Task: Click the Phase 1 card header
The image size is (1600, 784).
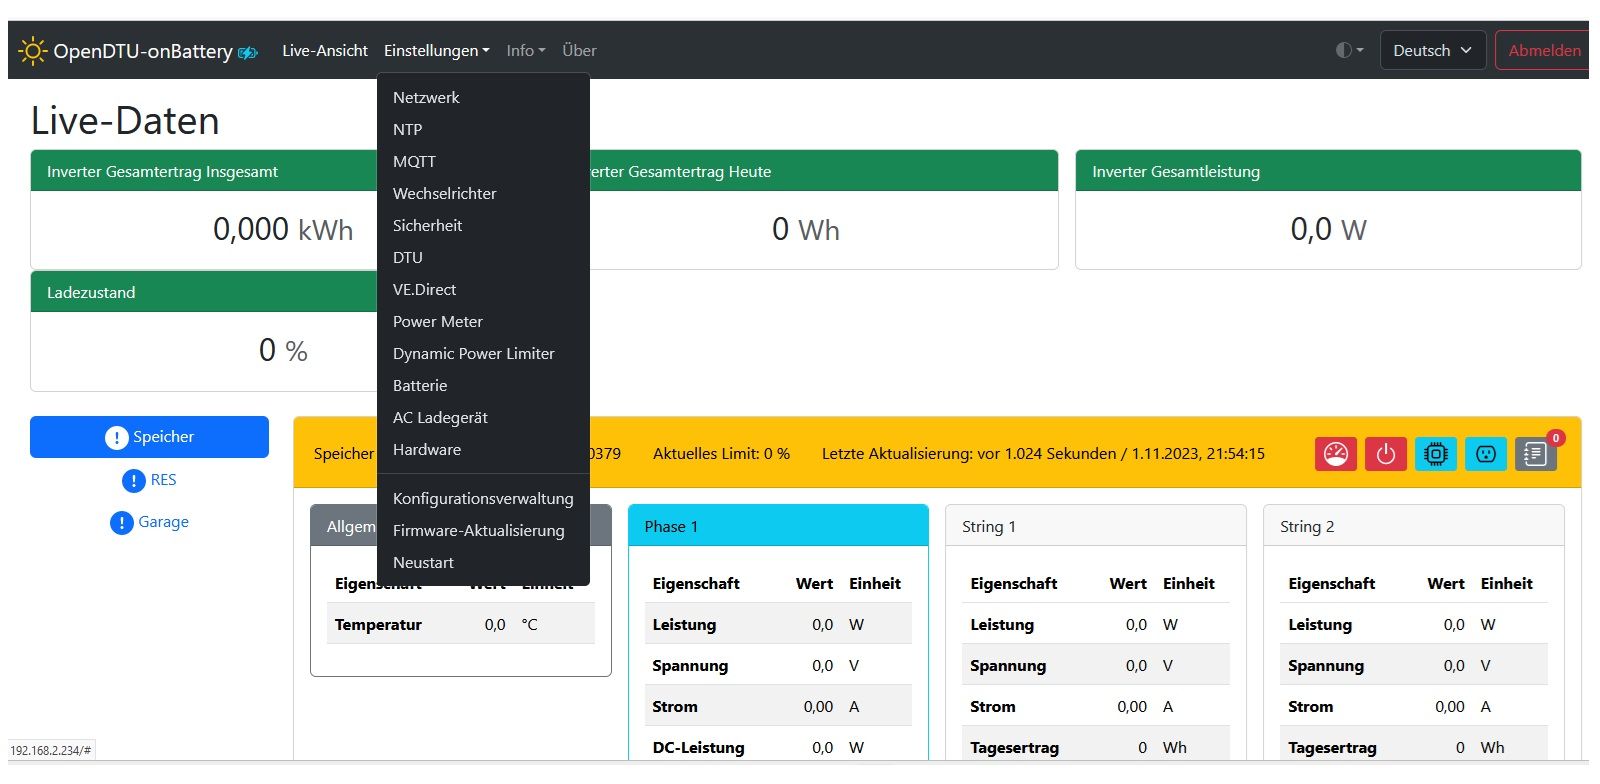Action: [778, 526]
